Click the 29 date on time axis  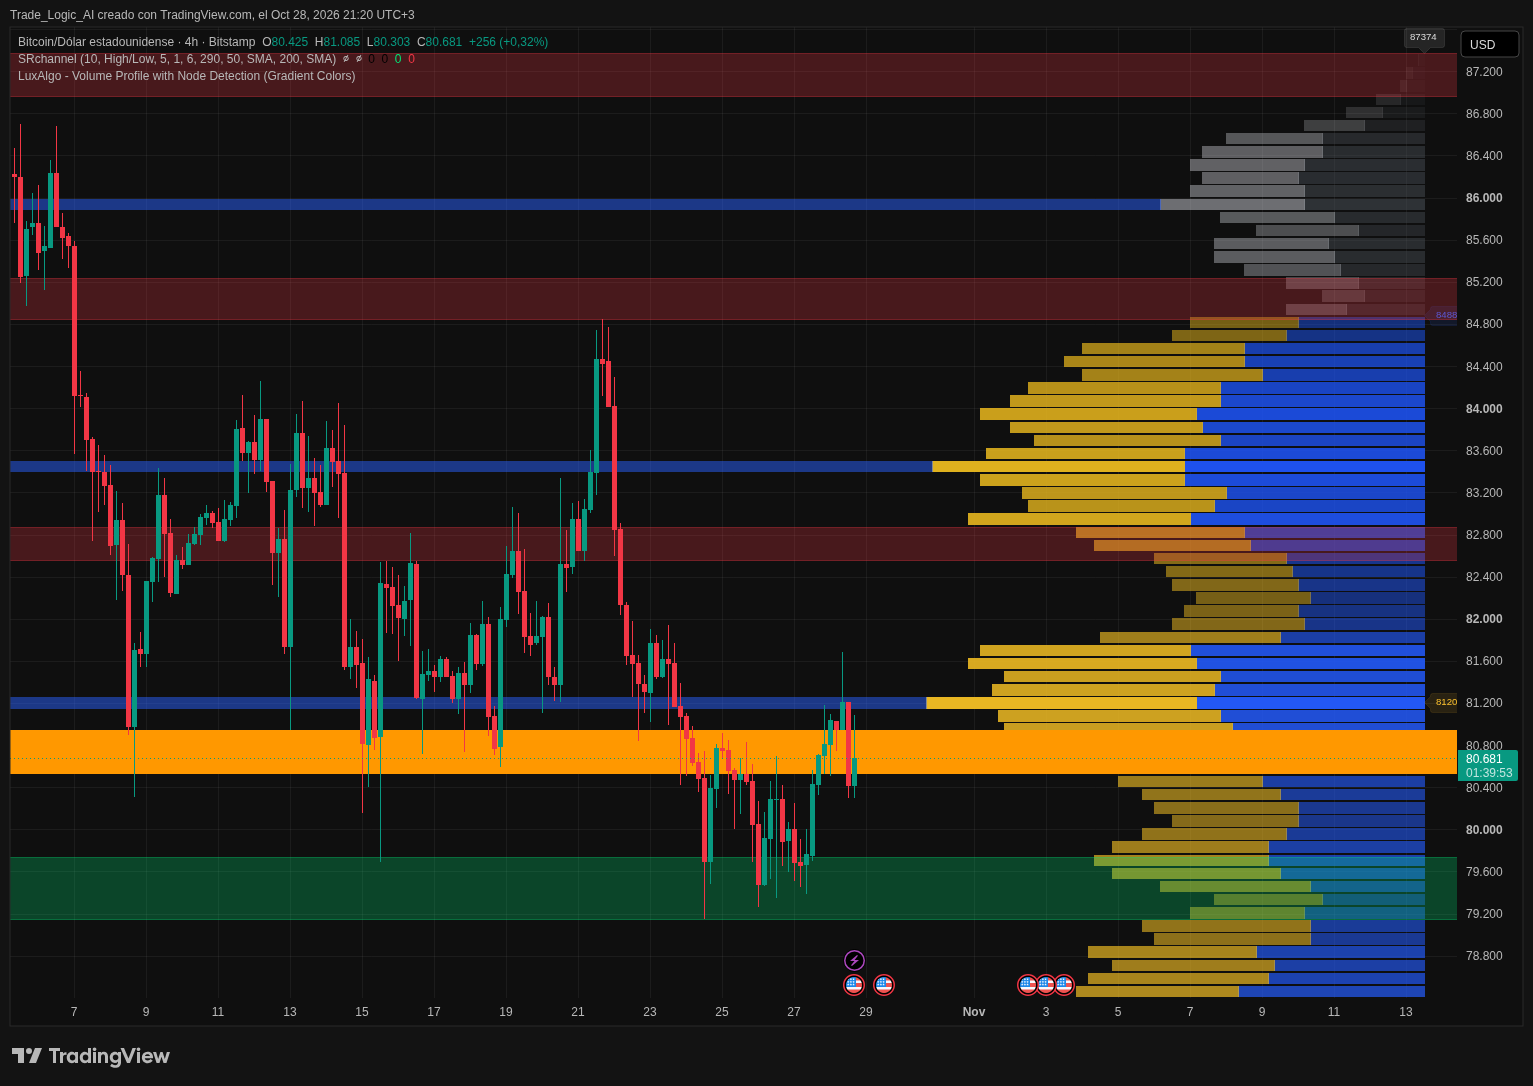866,1012
